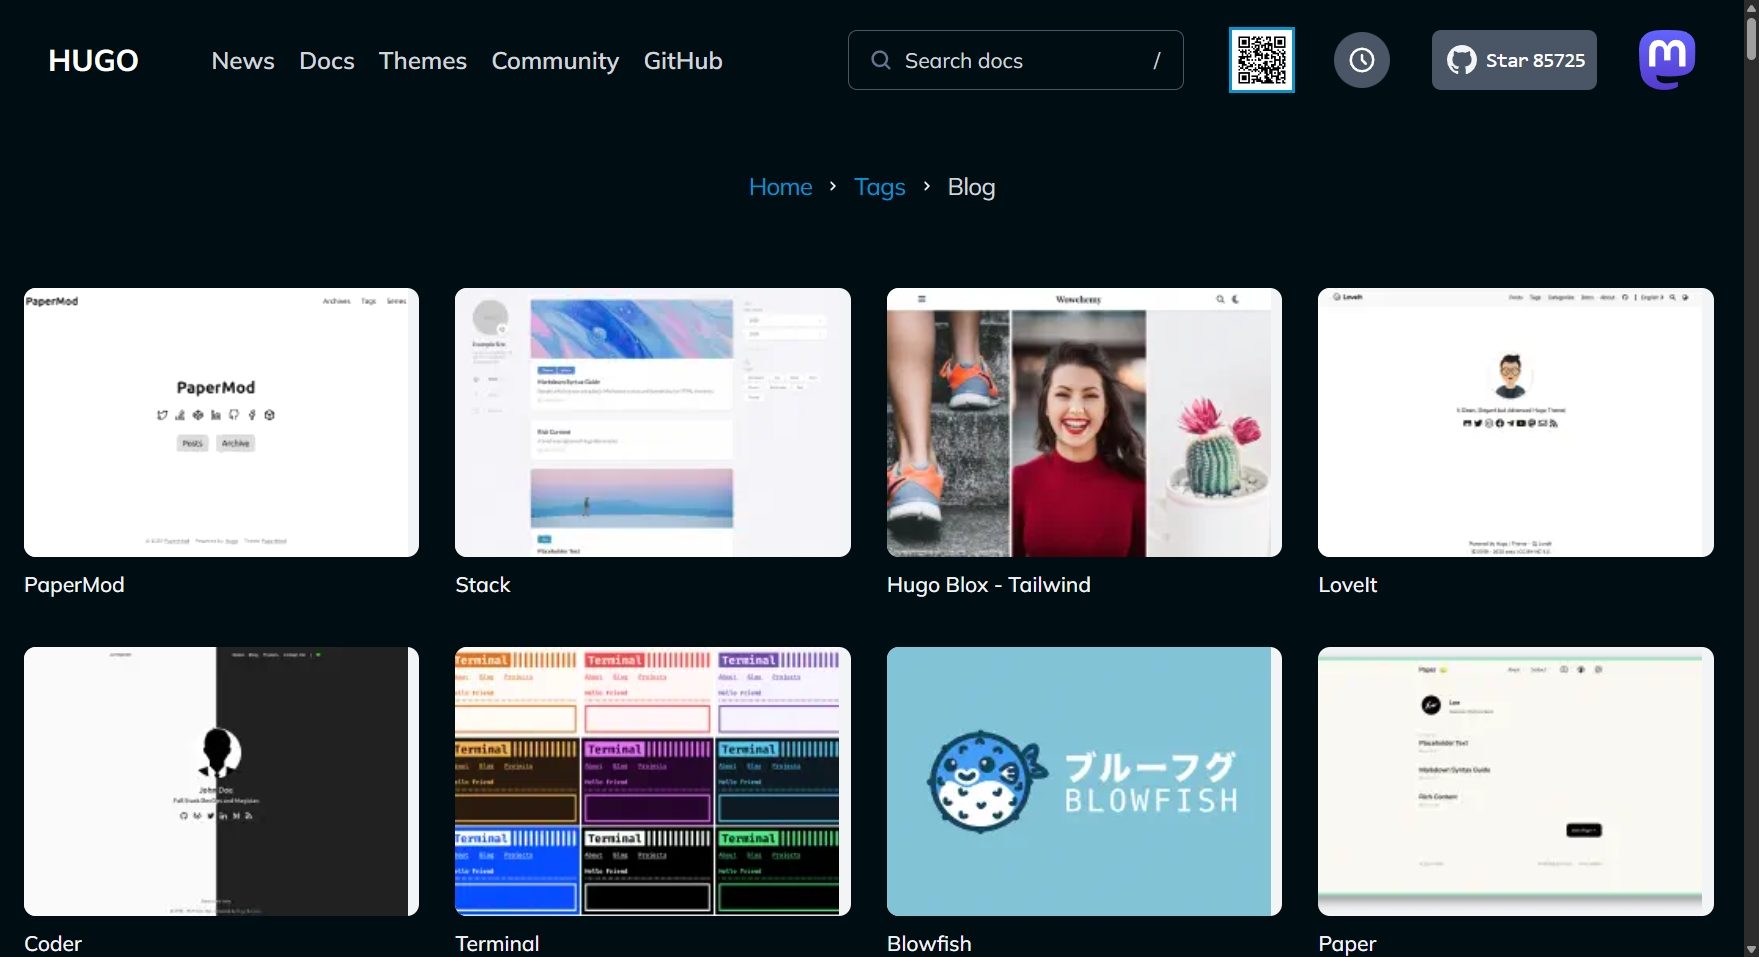Open the Home breadcrumb link
Image resolution: width=1759 pixels, height=957 pixels.
[x=779, y=187]
